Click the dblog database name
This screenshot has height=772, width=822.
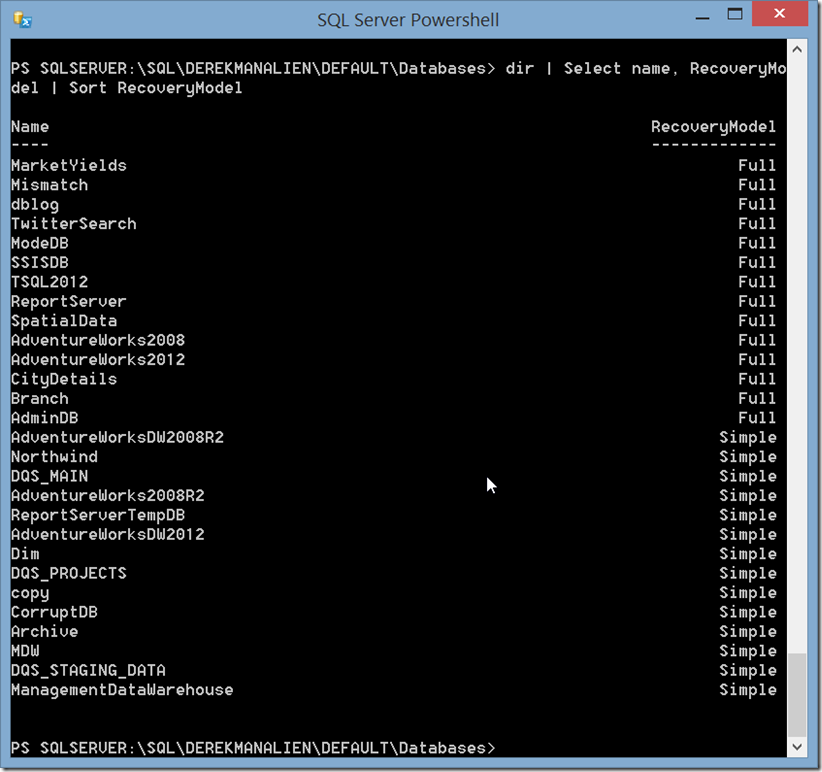click(x=35, y=205)
